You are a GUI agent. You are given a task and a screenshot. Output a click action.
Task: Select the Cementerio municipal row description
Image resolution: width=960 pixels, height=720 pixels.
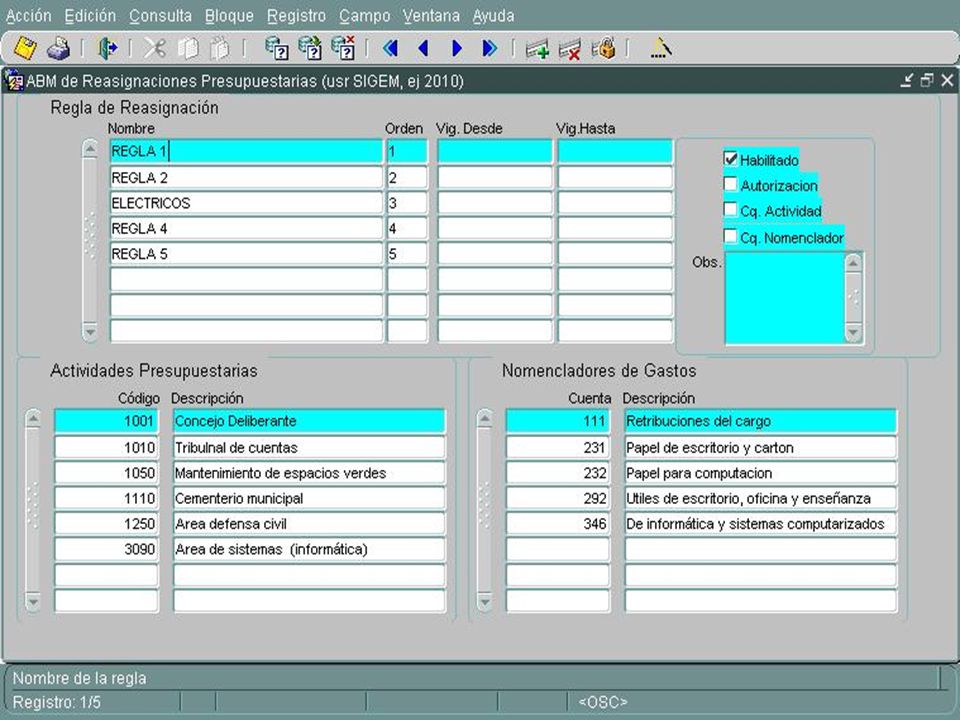309,498
